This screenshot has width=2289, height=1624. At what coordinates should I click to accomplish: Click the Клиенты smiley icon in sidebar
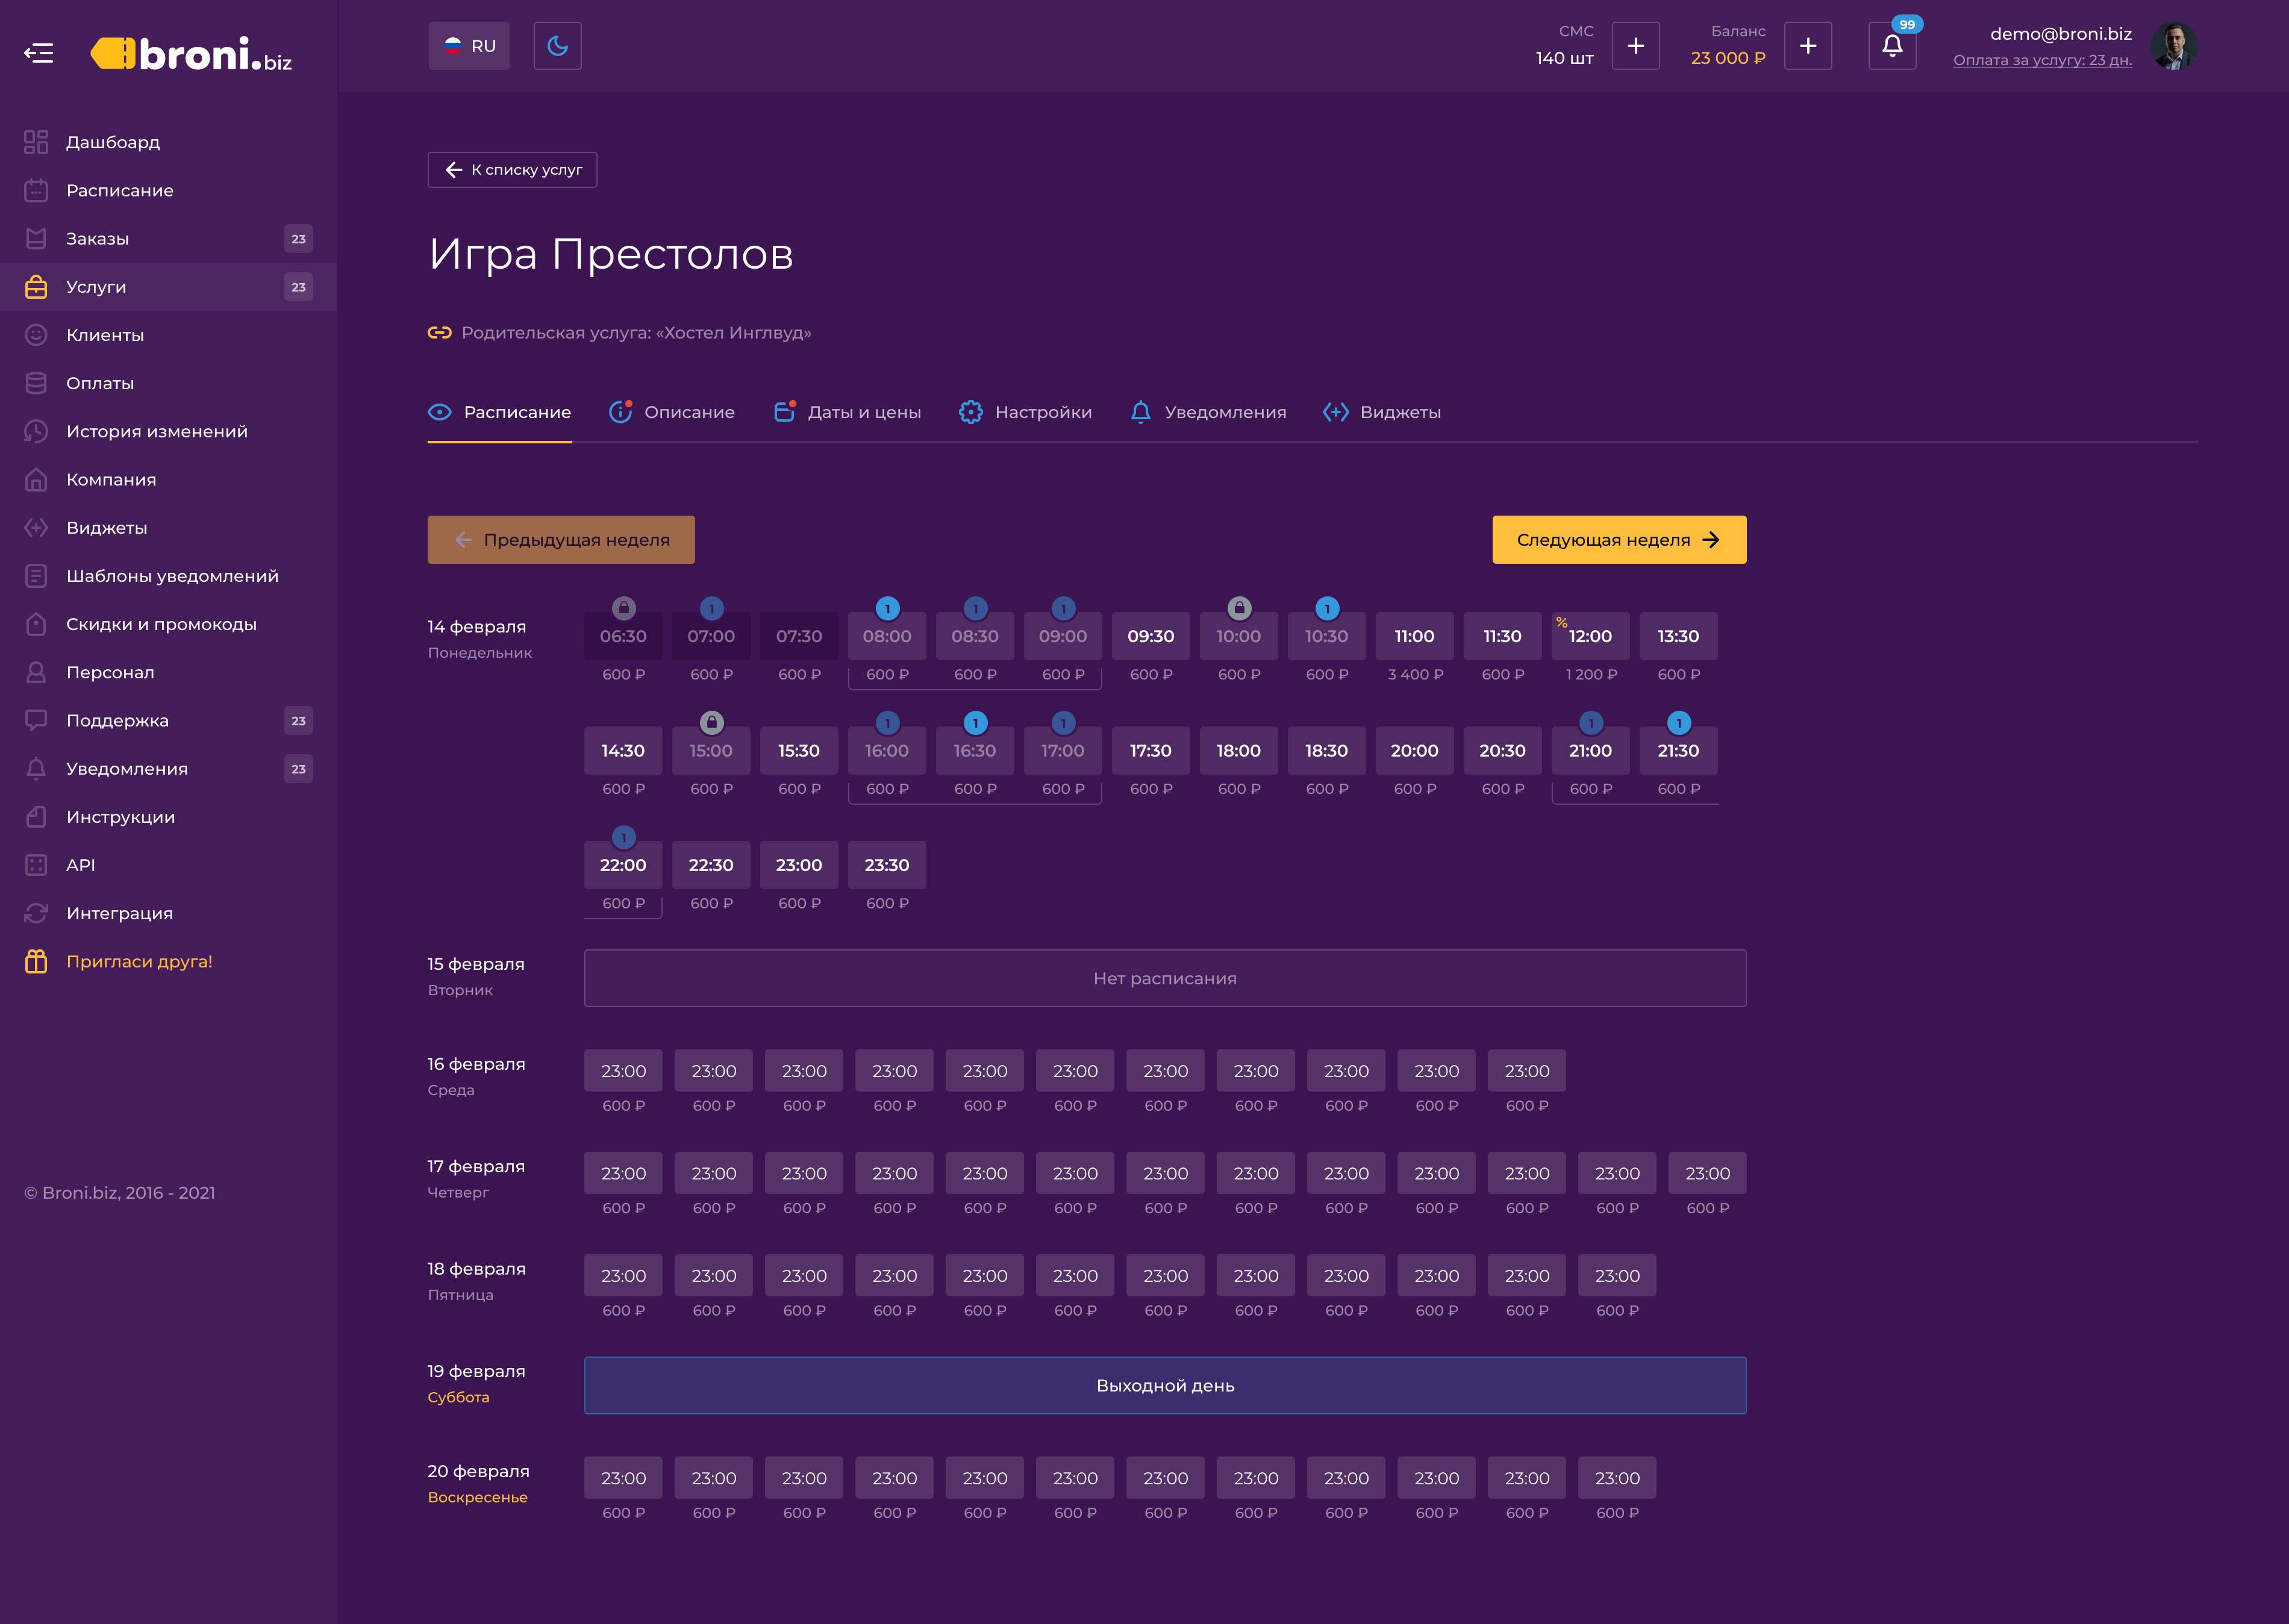36,335
